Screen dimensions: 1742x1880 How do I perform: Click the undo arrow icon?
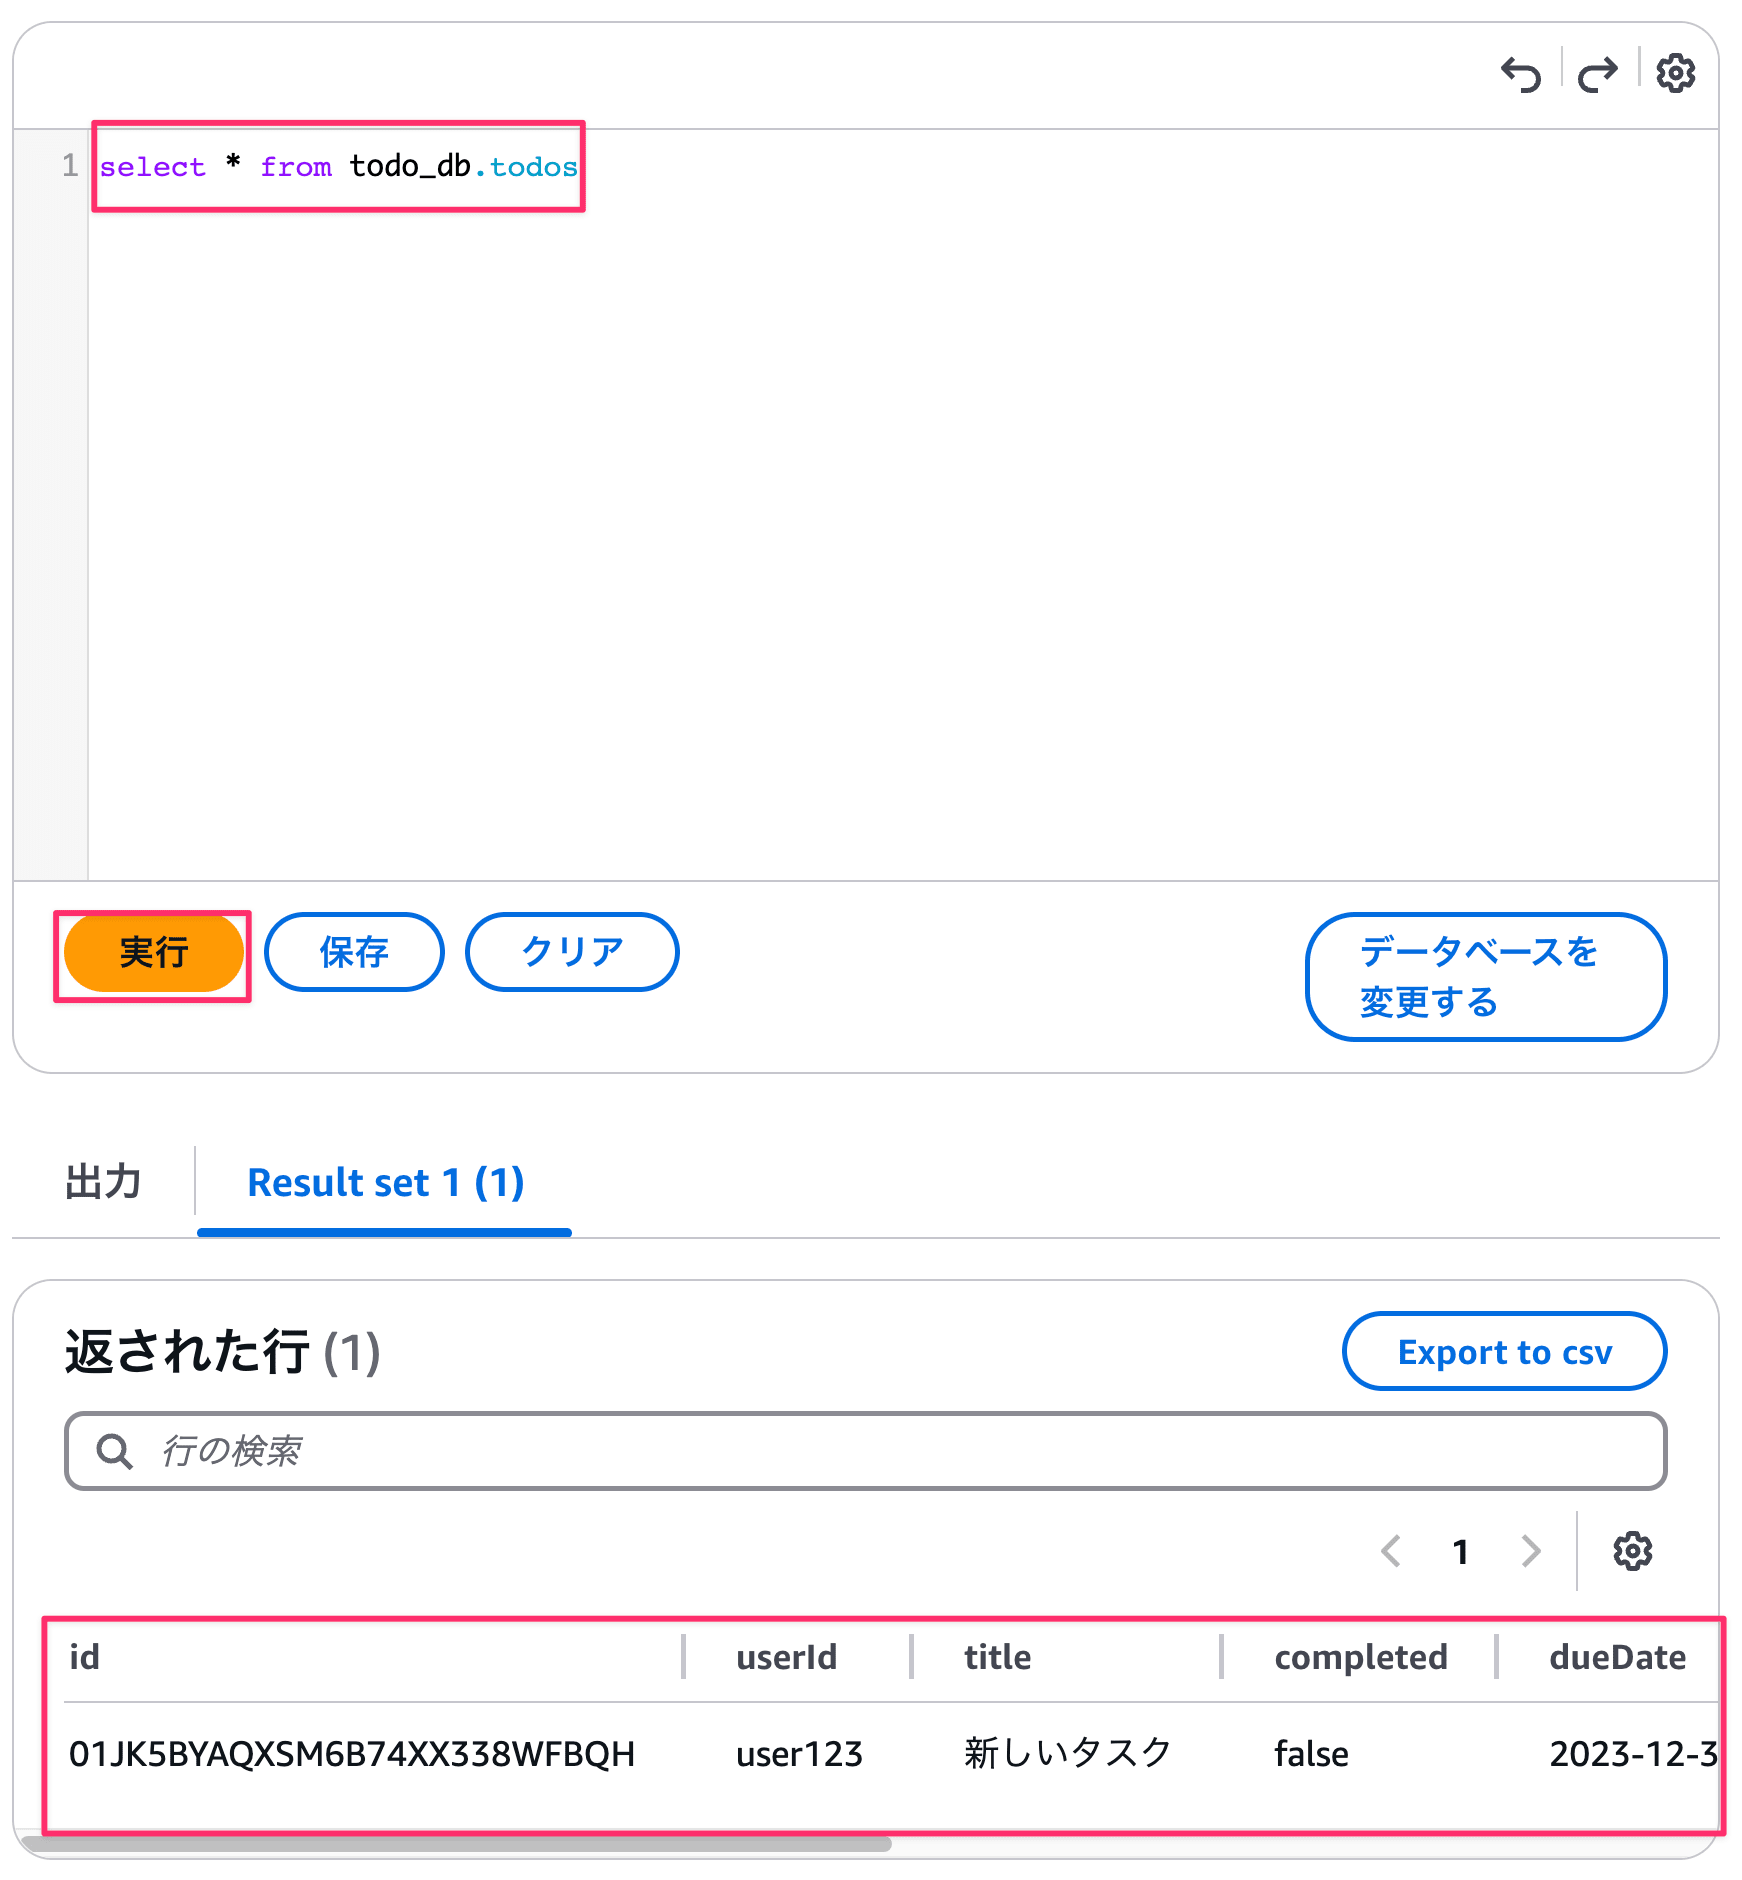(x=1521, y=74)
